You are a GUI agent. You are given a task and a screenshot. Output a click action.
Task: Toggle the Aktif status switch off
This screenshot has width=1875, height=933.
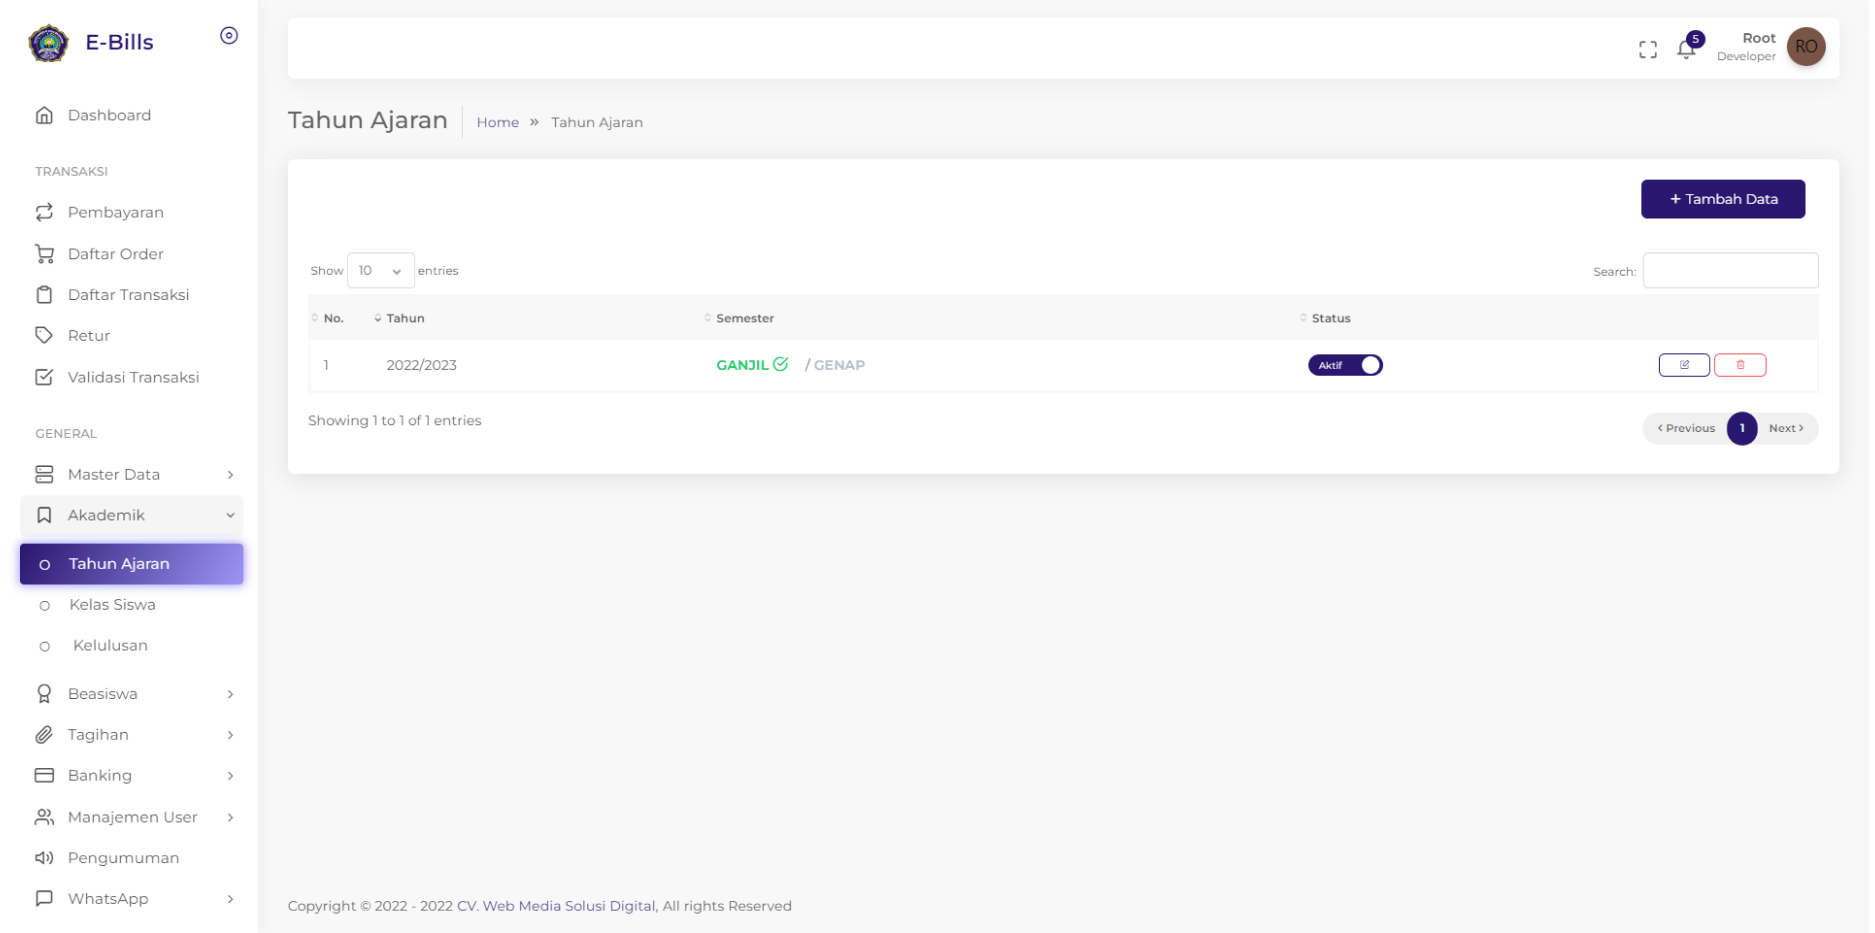1345,365
